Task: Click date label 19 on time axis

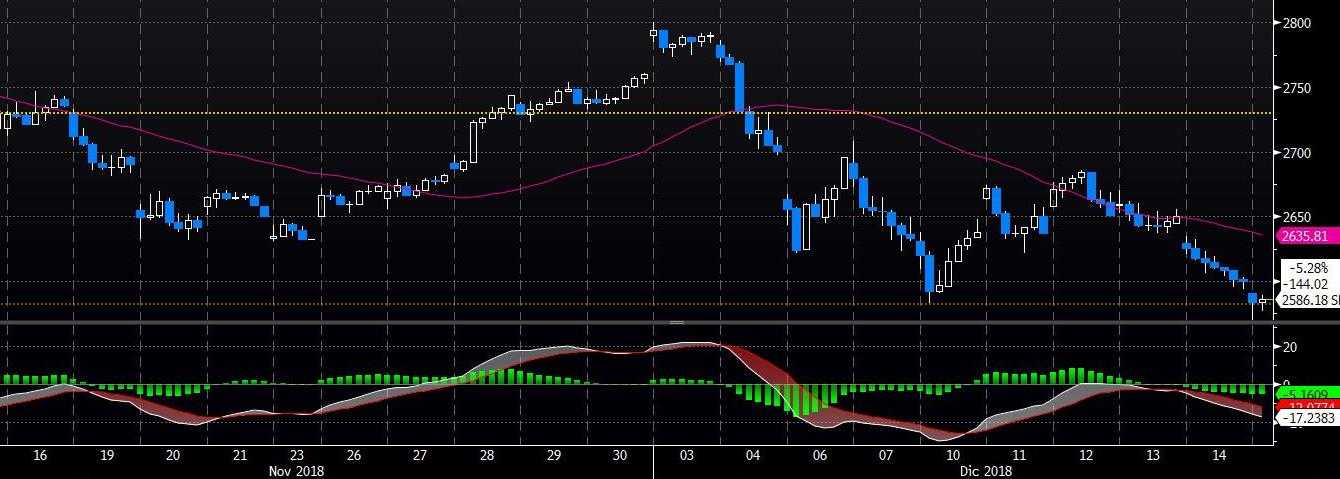Action: coord(106,455)
